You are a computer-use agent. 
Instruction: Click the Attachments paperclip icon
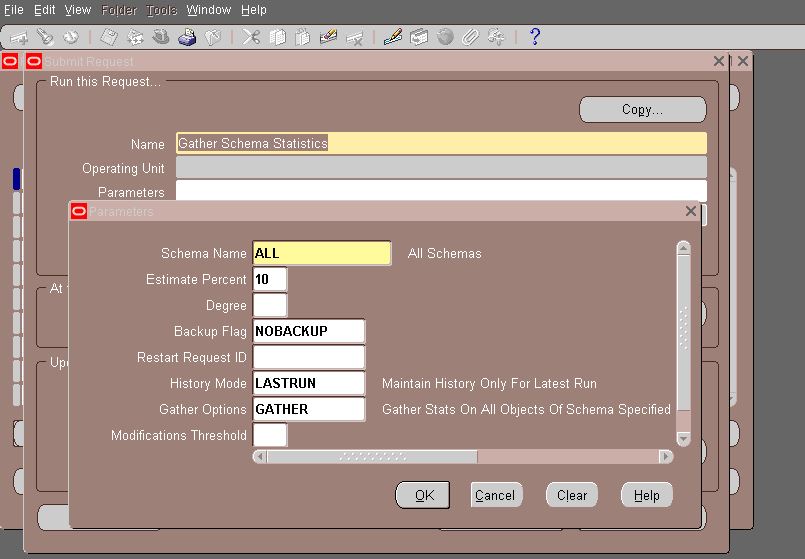point(470,37)
